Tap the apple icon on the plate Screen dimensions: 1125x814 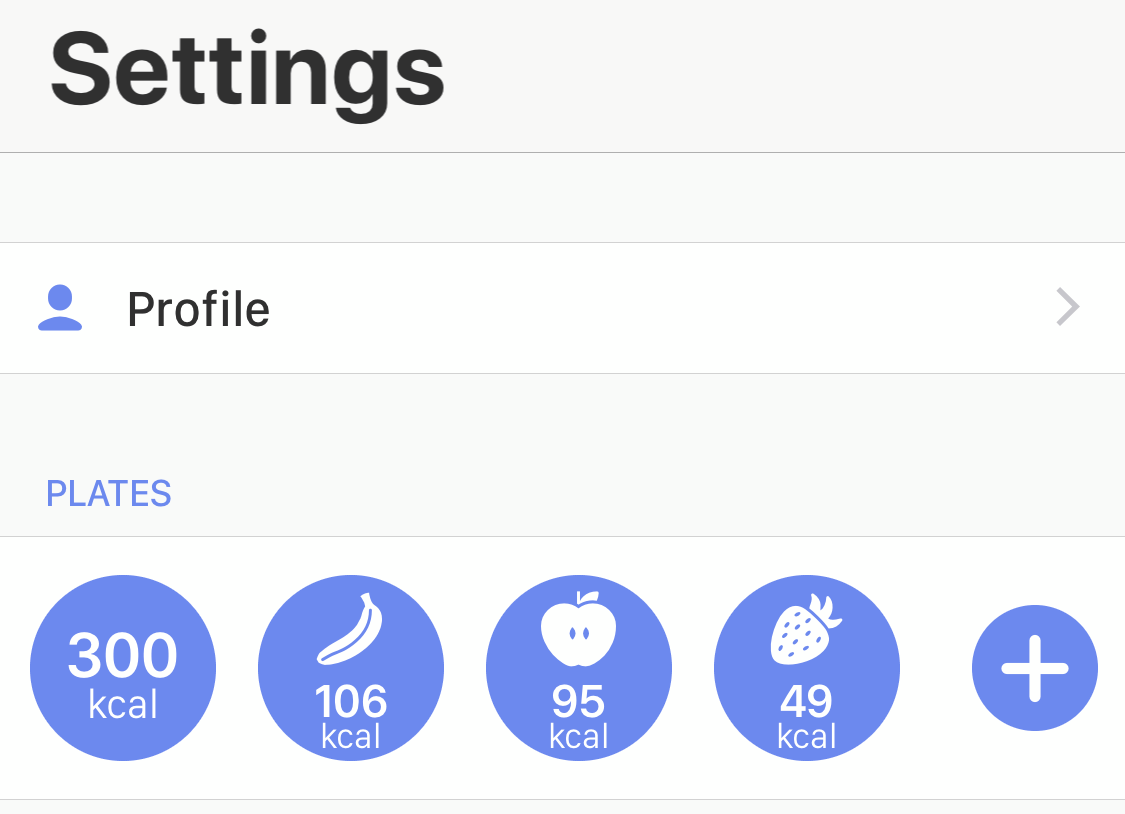point(578,629)
